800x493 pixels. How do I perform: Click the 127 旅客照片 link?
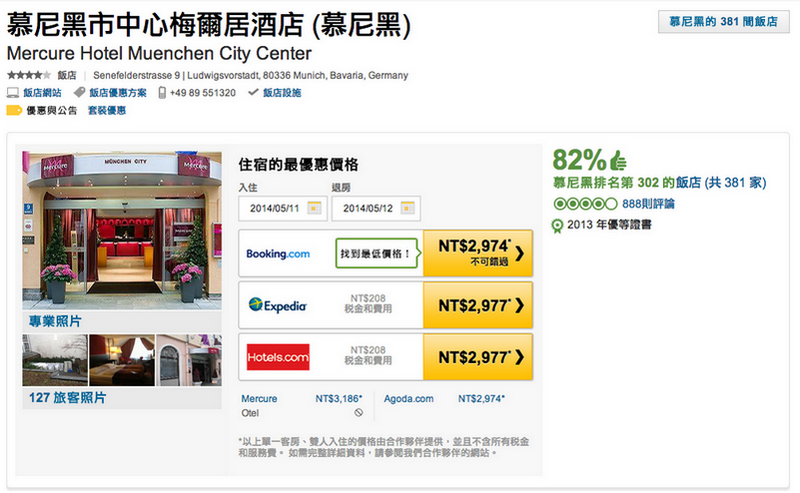click(x=67, y=398)
